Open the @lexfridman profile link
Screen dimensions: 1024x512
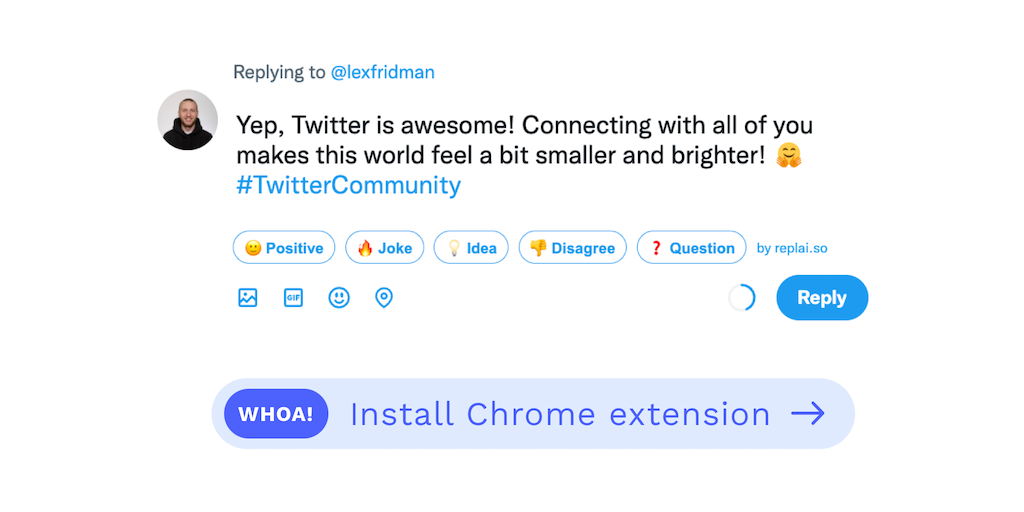click(382, 72)
